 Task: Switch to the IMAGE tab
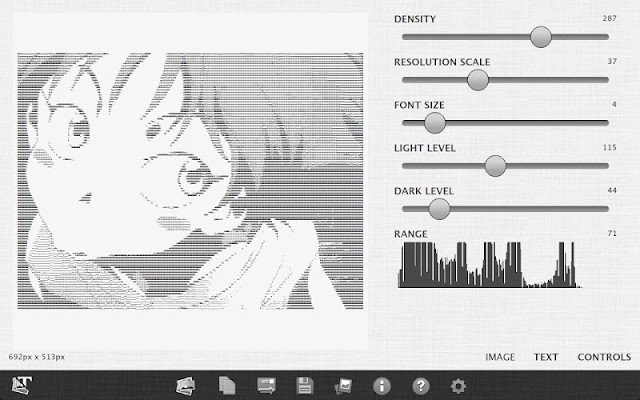[x=500, y=357]
